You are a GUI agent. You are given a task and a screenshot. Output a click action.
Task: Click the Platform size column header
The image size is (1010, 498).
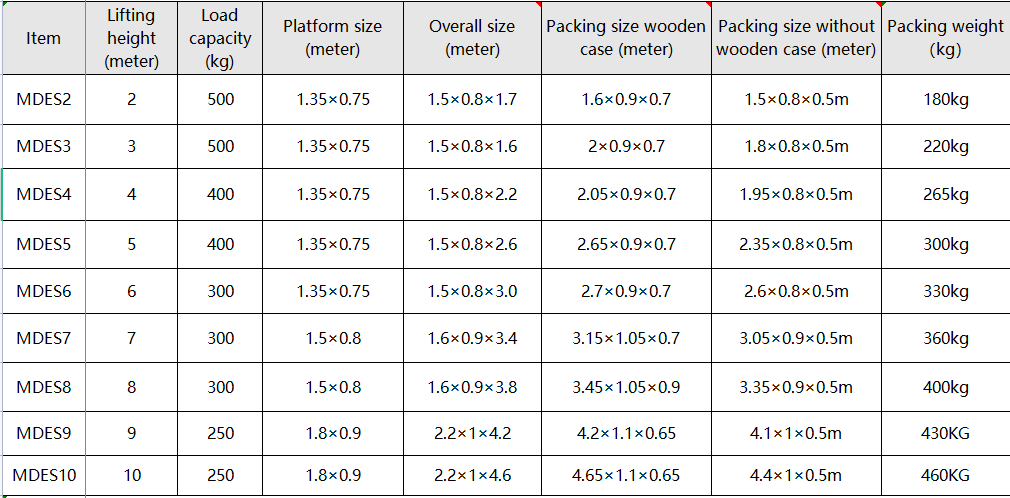click(332, 38)
